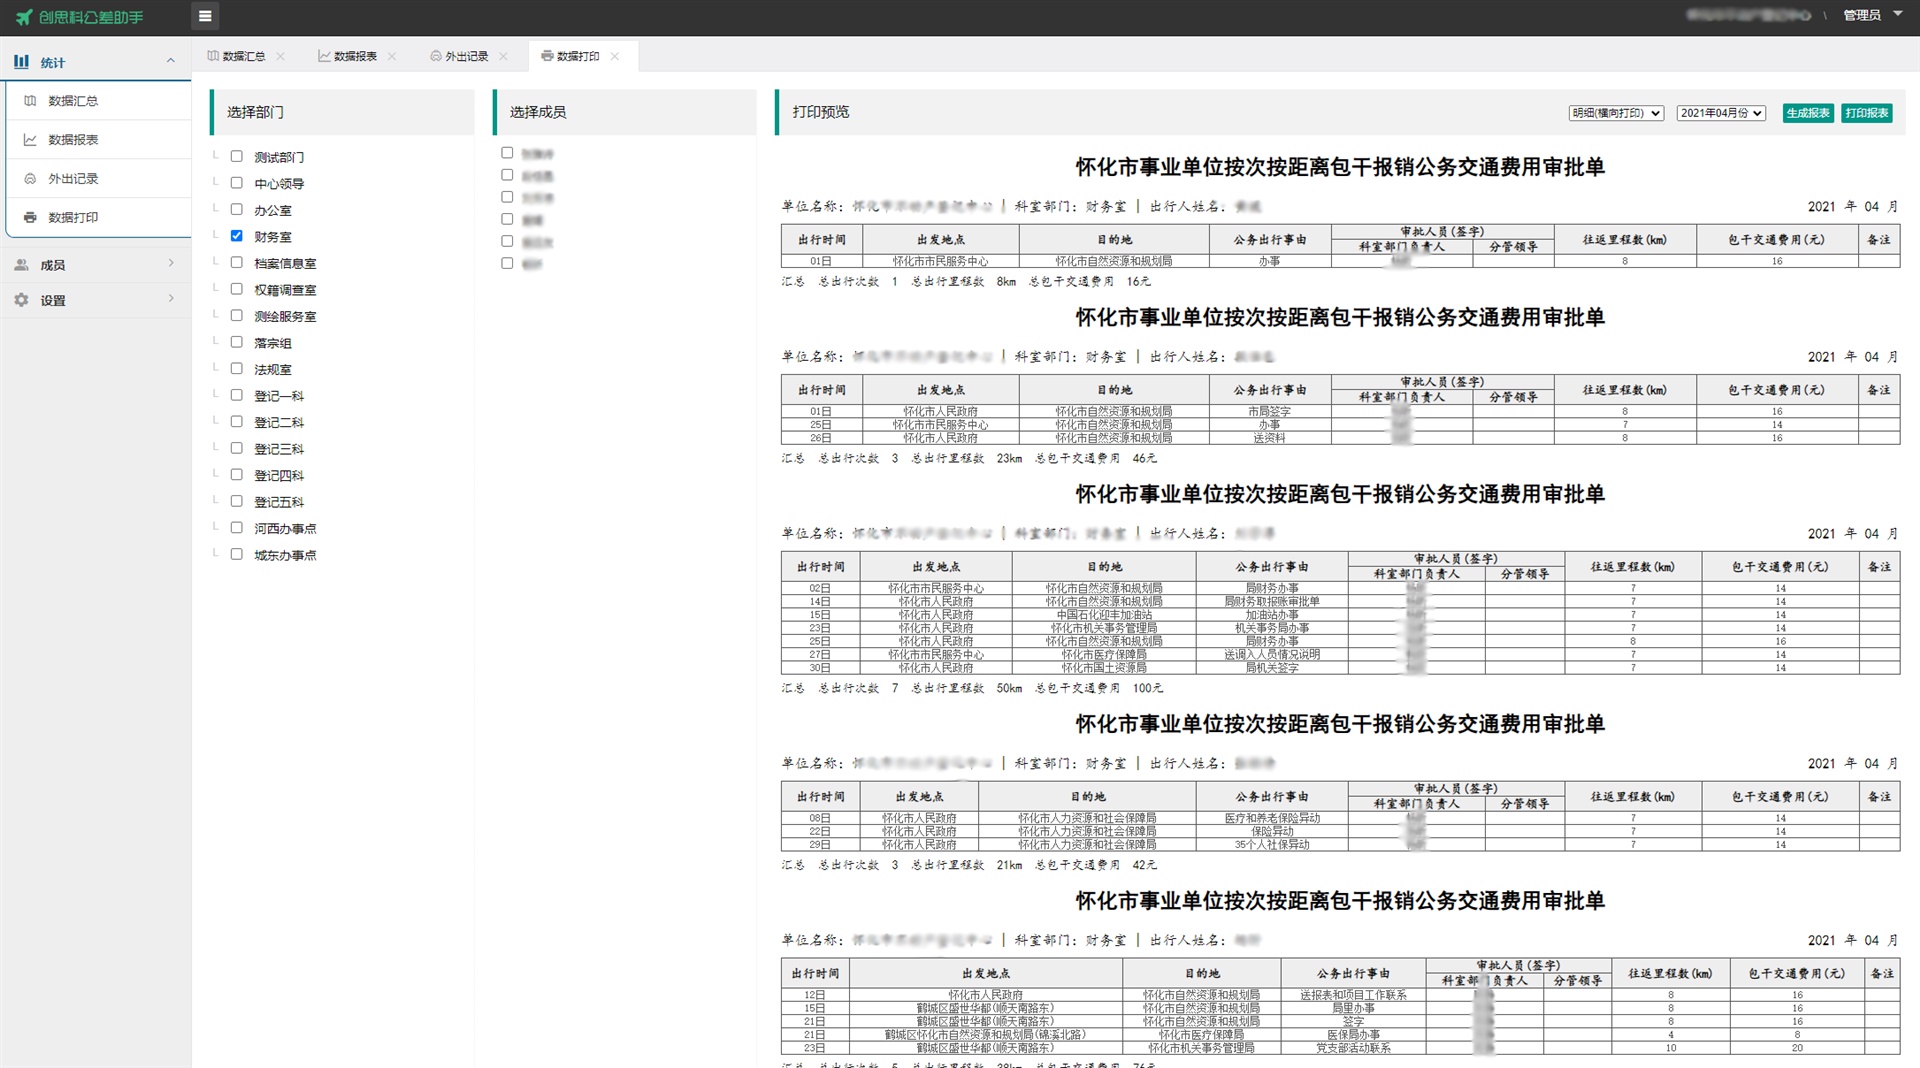The image size is (1920, 1068).
Task: Select the 登记五科 department label
Action: tap(279, 502)
